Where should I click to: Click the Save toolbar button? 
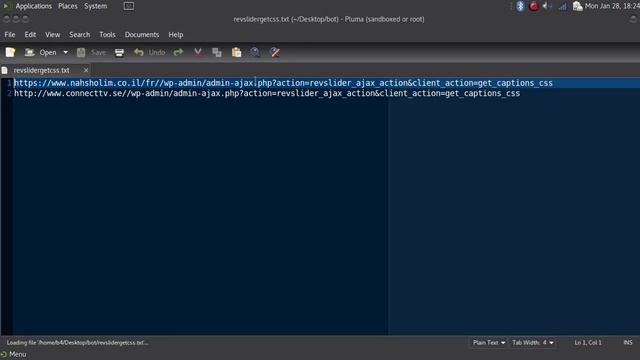tap(91, 52)
